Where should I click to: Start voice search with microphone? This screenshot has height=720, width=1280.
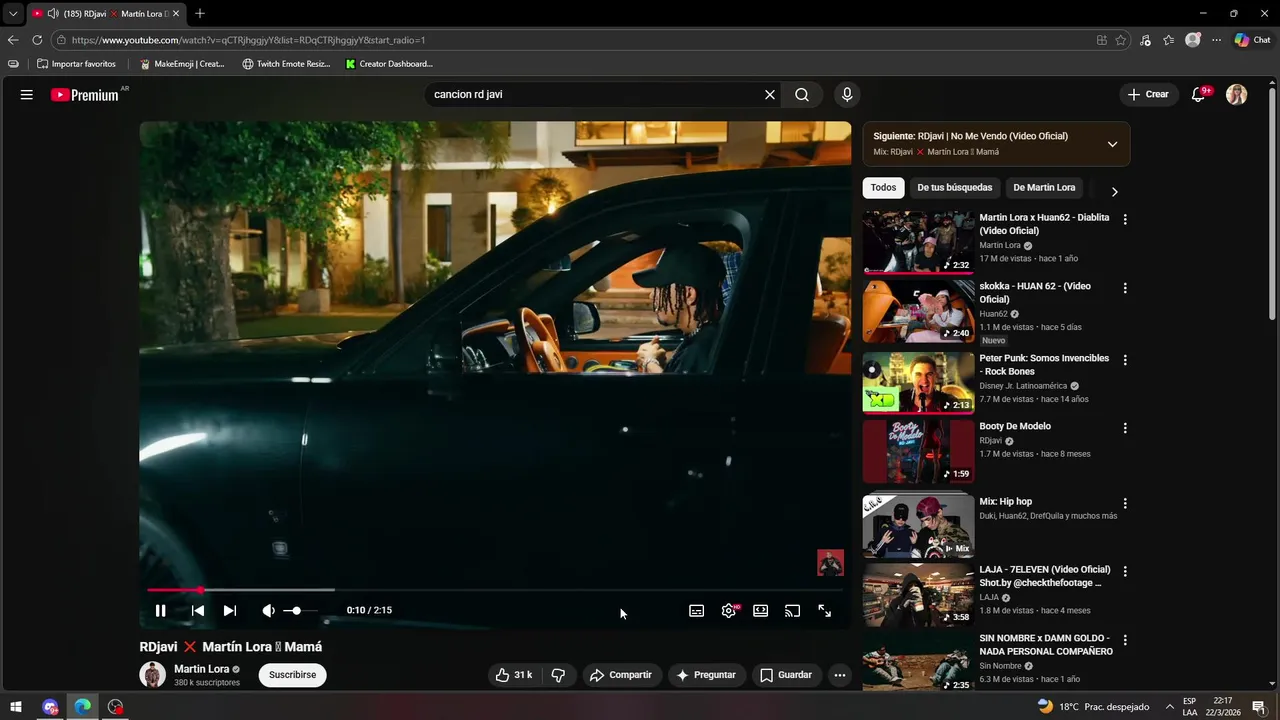(847, 94)
